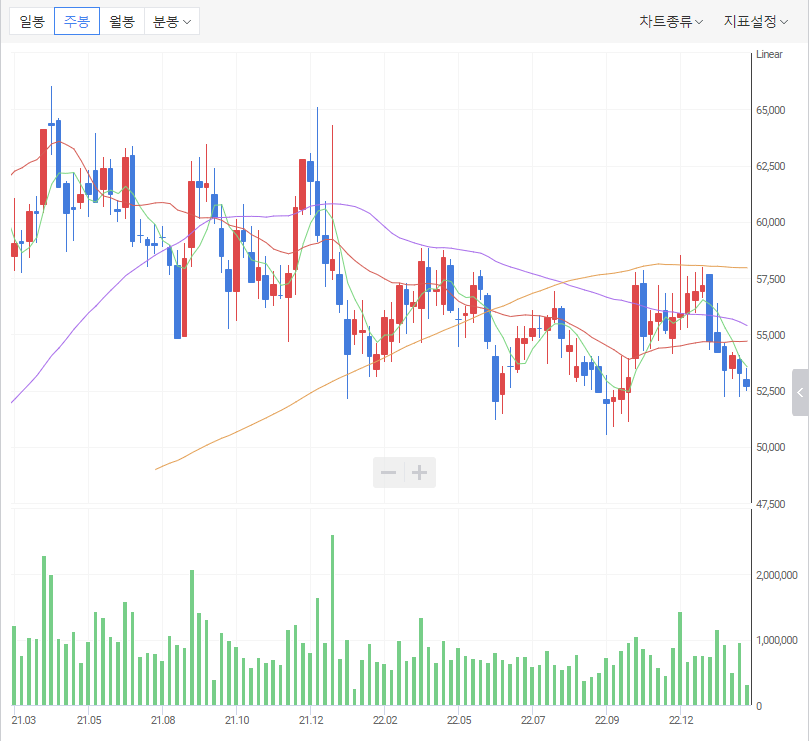The height and width of the screenshot is (741, 810).
Task: Click the 2,000,000 volume axis label
Action: (776, 575)
